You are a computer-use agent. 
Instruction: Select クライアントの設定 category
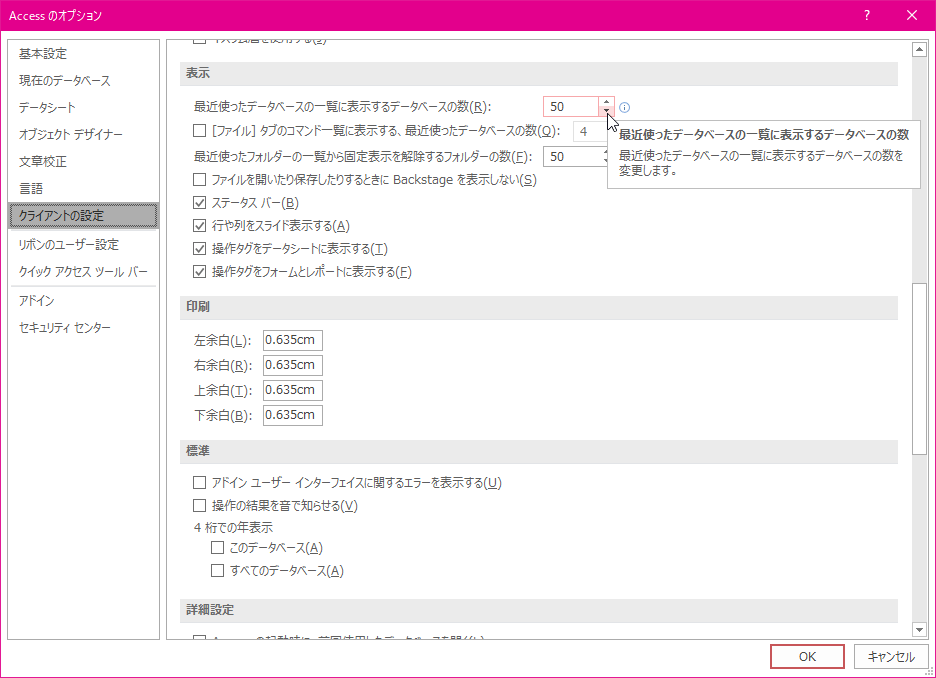click(84, 215)
